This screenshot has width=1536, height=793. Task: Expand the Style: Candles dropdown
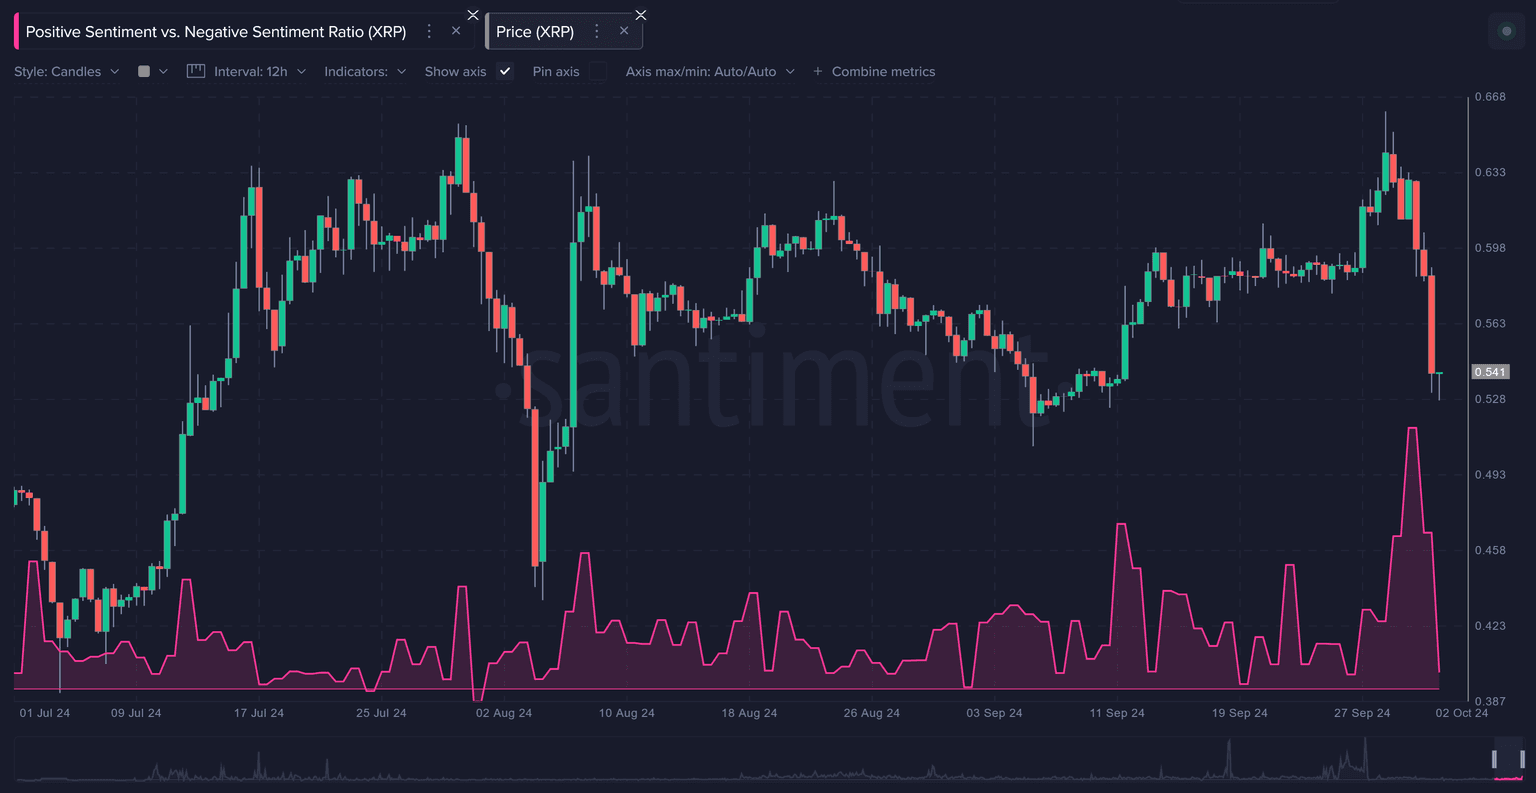pos(66,71)
